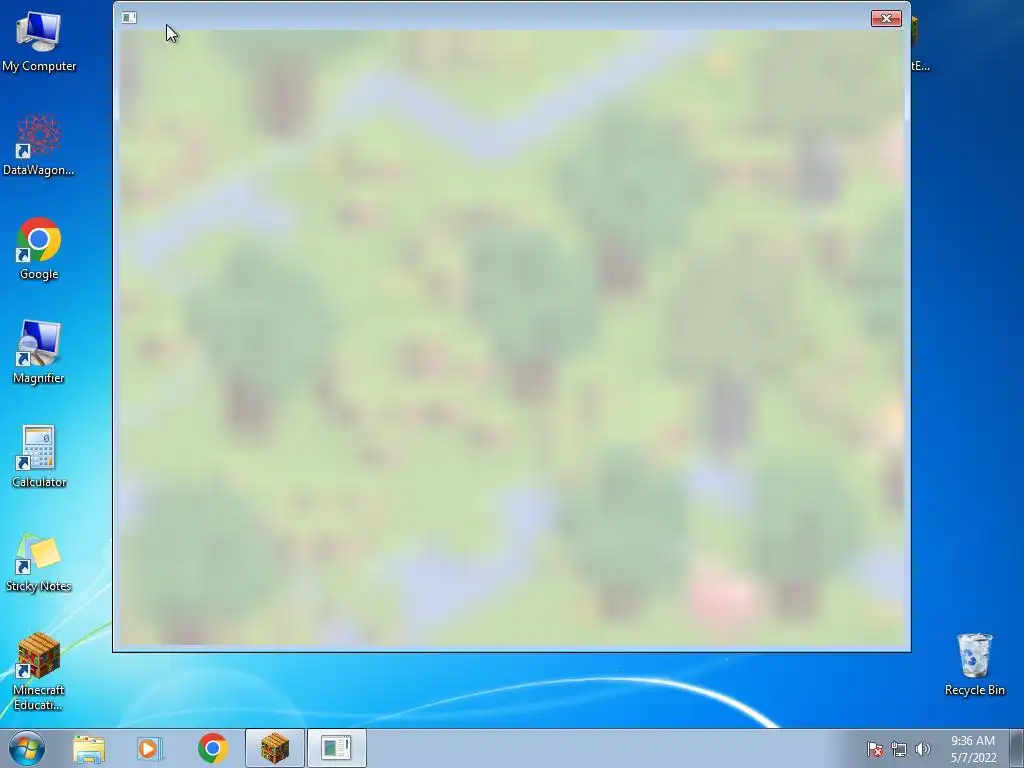Viewport: 1024px width, 768px height.
Task: Show date and time from clock
Action: (973, 749)
